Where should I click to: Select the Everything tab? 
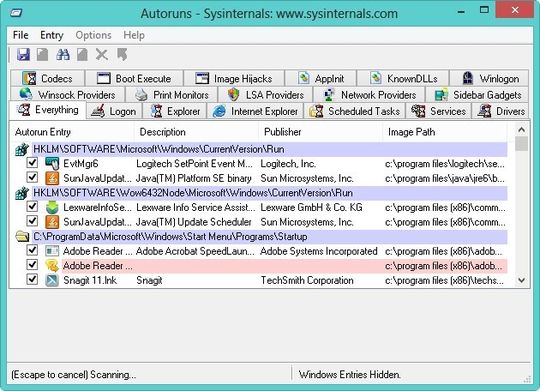point(48,110)
